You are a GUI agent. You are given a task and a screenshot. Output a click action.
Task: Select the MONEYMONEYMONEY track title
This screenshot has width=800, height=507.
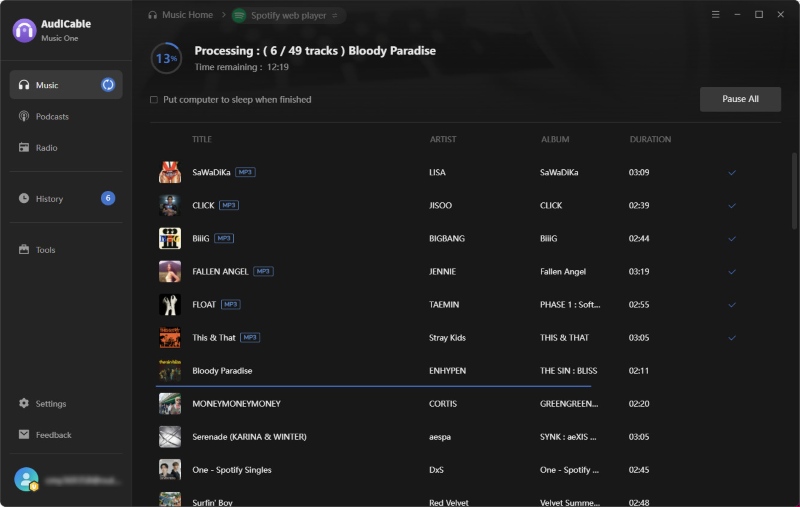[x=236, y=403]
